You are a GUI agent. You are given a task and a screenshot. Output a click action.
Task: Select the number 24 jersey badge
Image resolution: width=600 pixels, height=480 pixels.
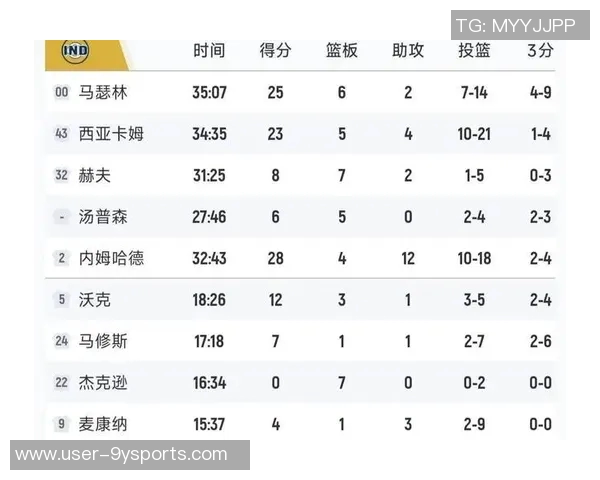click(x=62, y=341)
